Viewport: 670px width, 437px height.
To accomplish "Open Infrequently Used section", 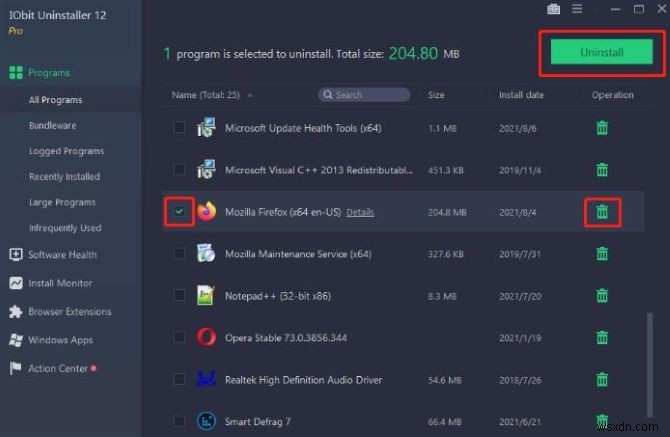I will tap(65, 228).
